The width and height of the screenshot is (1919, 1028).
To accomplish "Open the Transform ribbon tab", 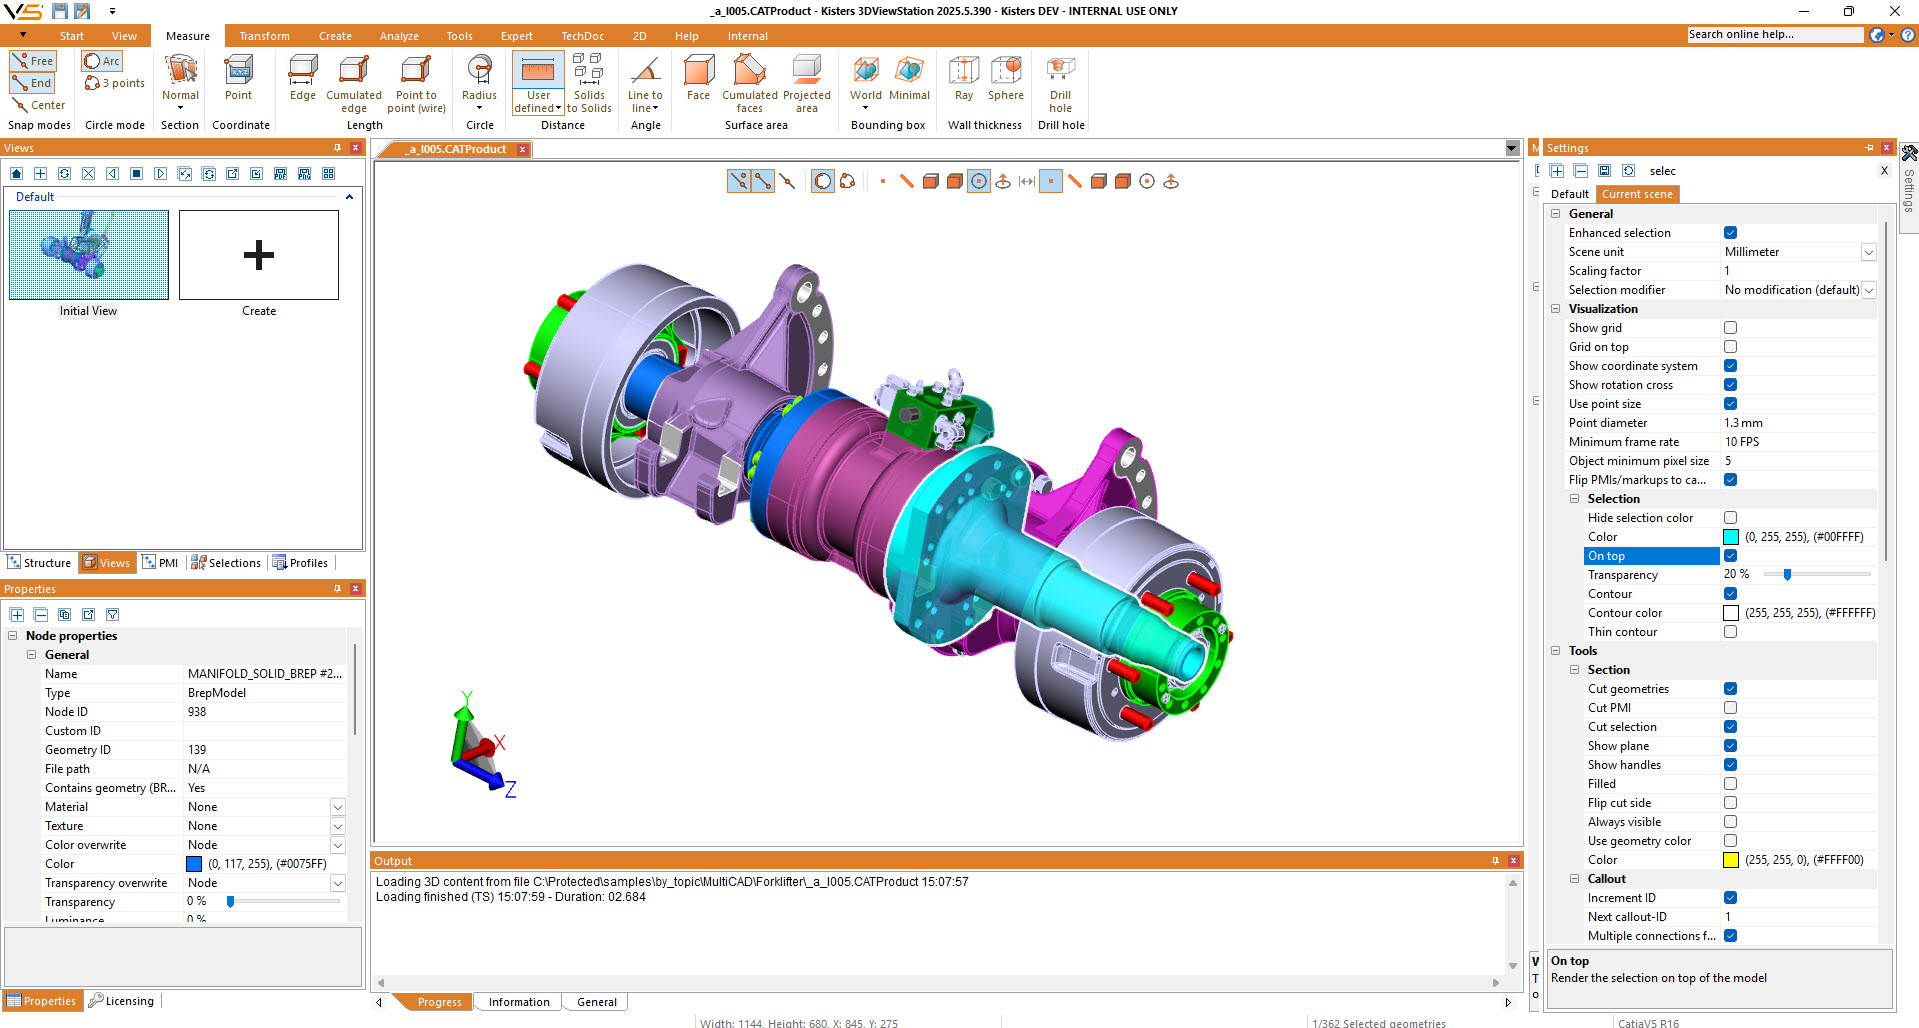I will [264, 36].
